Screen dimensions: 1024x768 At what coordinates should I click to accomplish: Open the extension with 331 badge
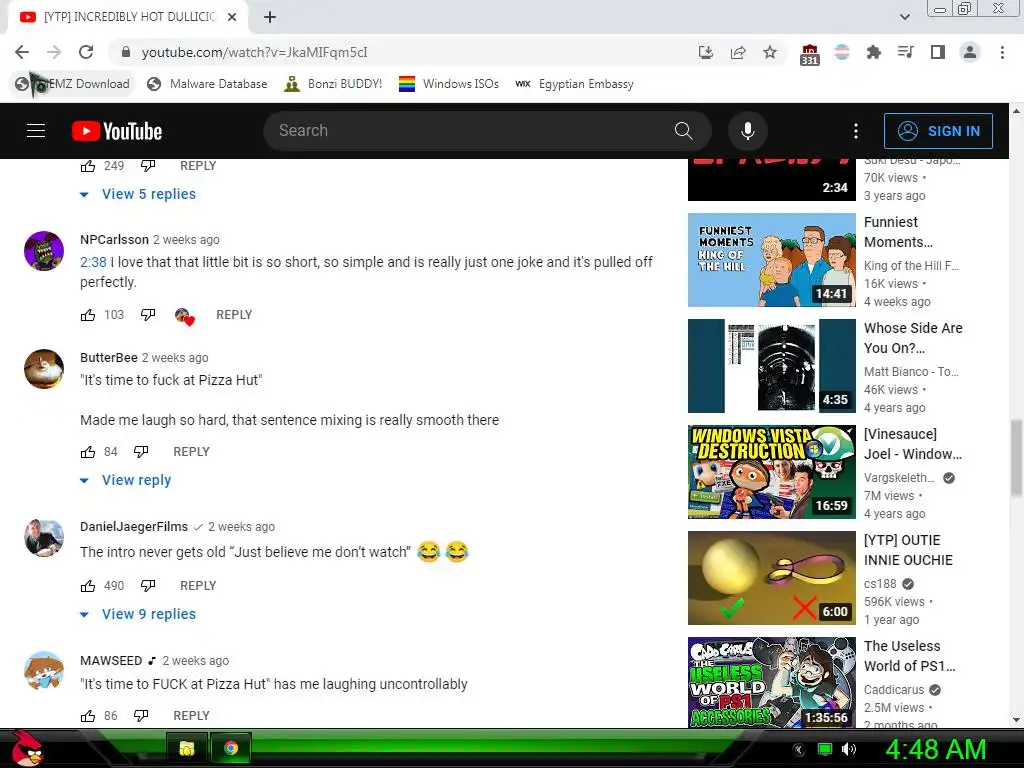tap(809, 54)
